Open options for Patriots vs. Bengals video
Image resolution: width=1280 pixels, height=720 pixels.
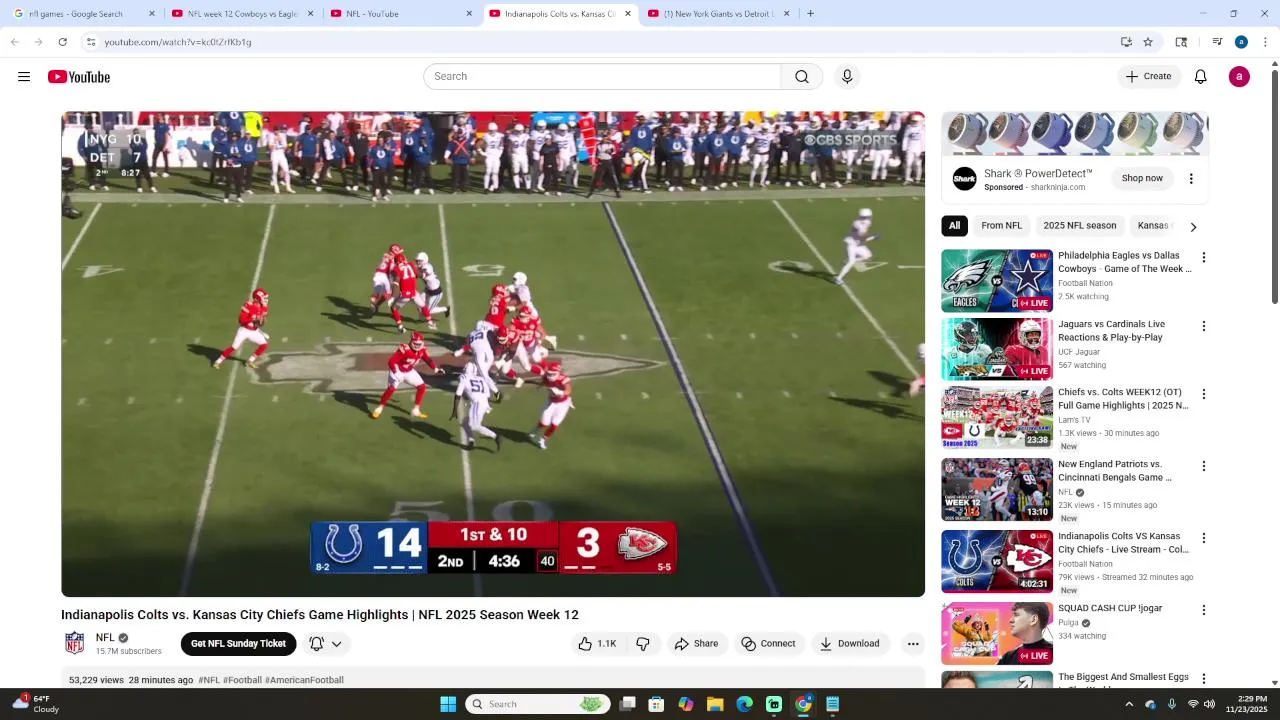(1204, 466)
